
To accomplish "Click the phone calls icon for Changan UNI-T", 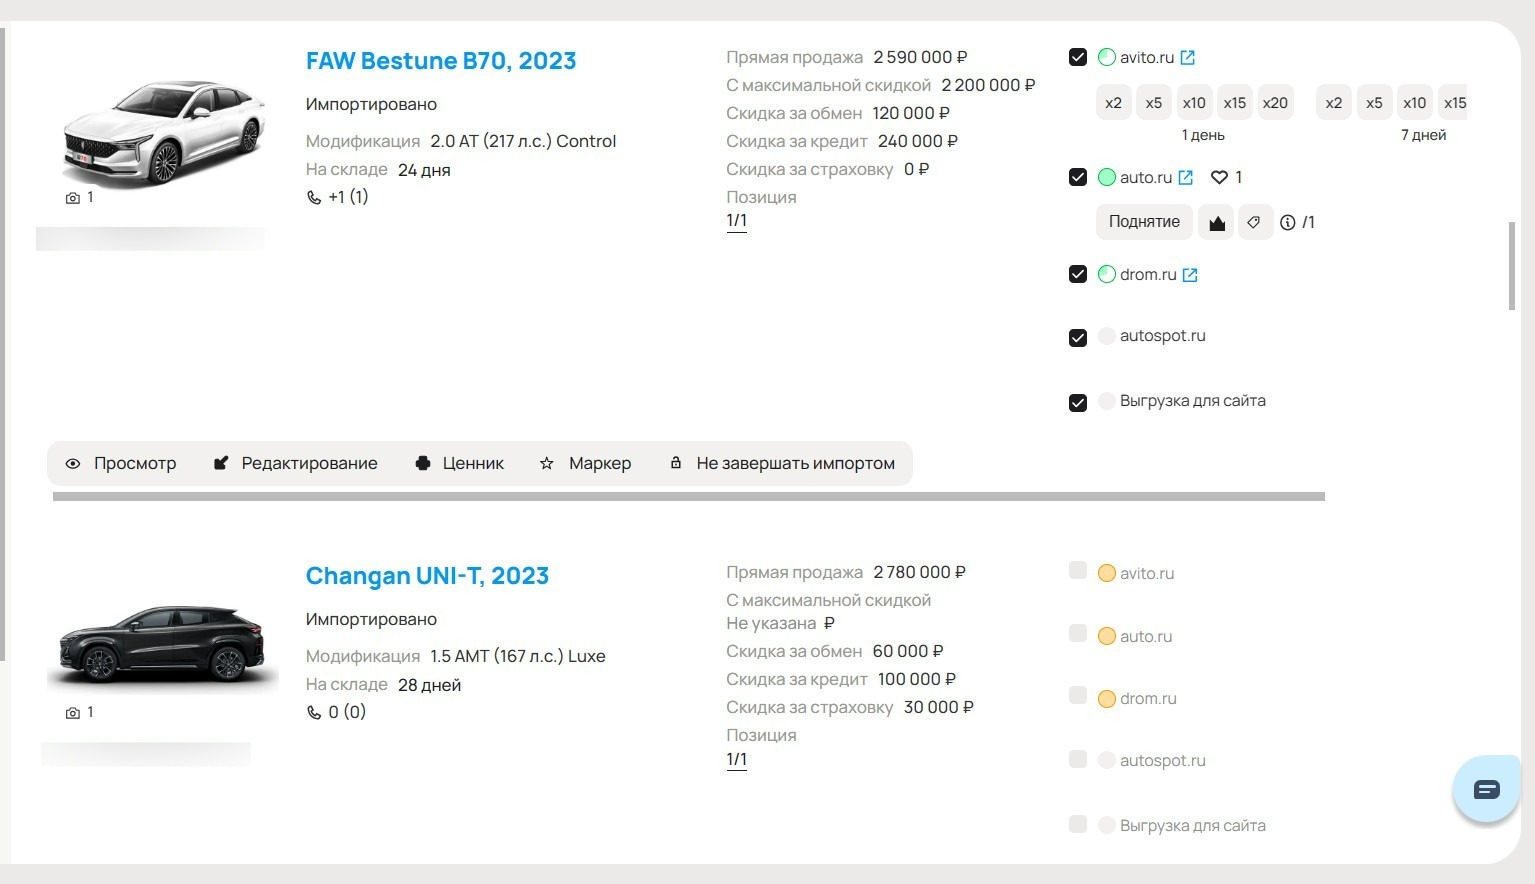I will (313, 713).
